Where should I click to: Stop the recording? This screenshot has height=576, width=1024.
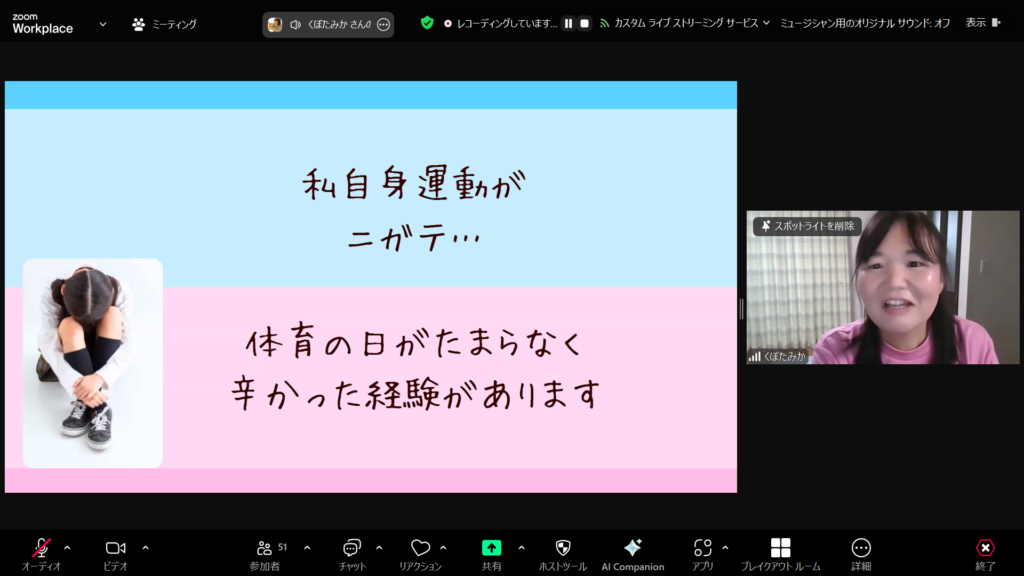click(x=585, y=23)
